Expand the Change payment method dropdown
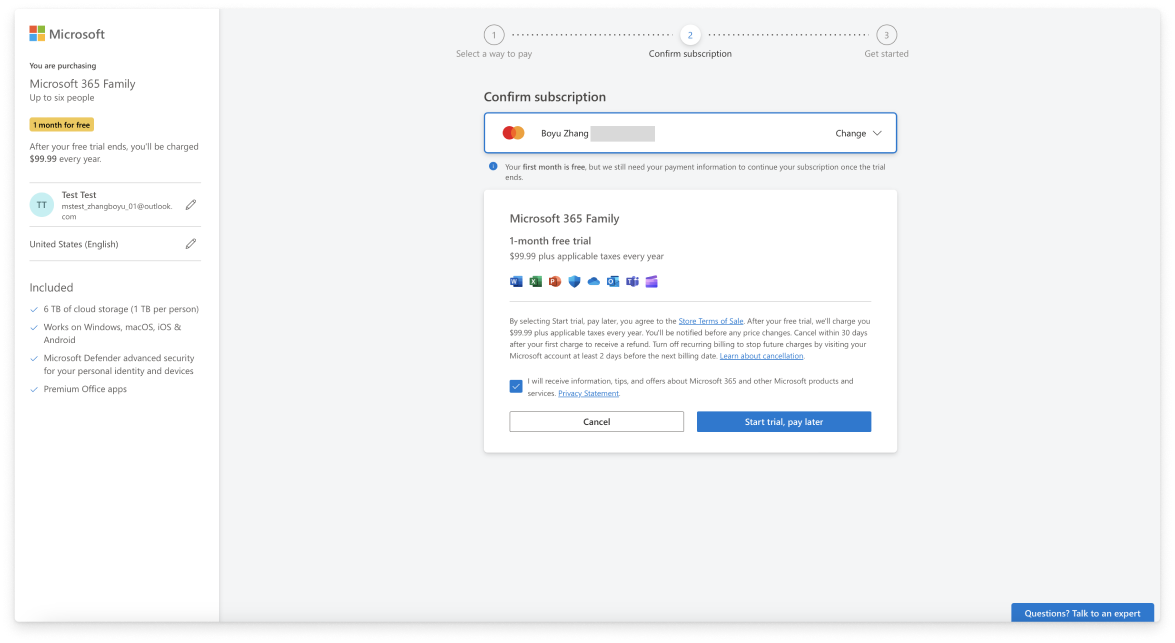Image resolution: width=1175 pixels, height=643 pixels. (859, 133)
